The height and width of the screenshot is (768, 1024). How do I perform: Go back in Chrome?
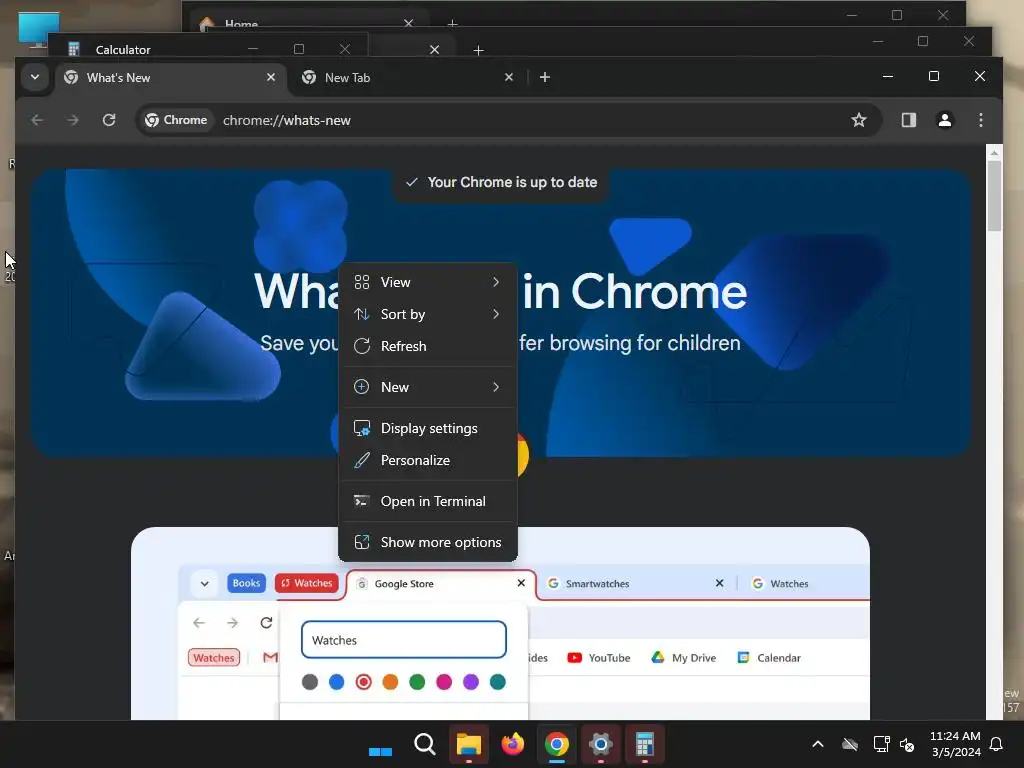[37, 120]
